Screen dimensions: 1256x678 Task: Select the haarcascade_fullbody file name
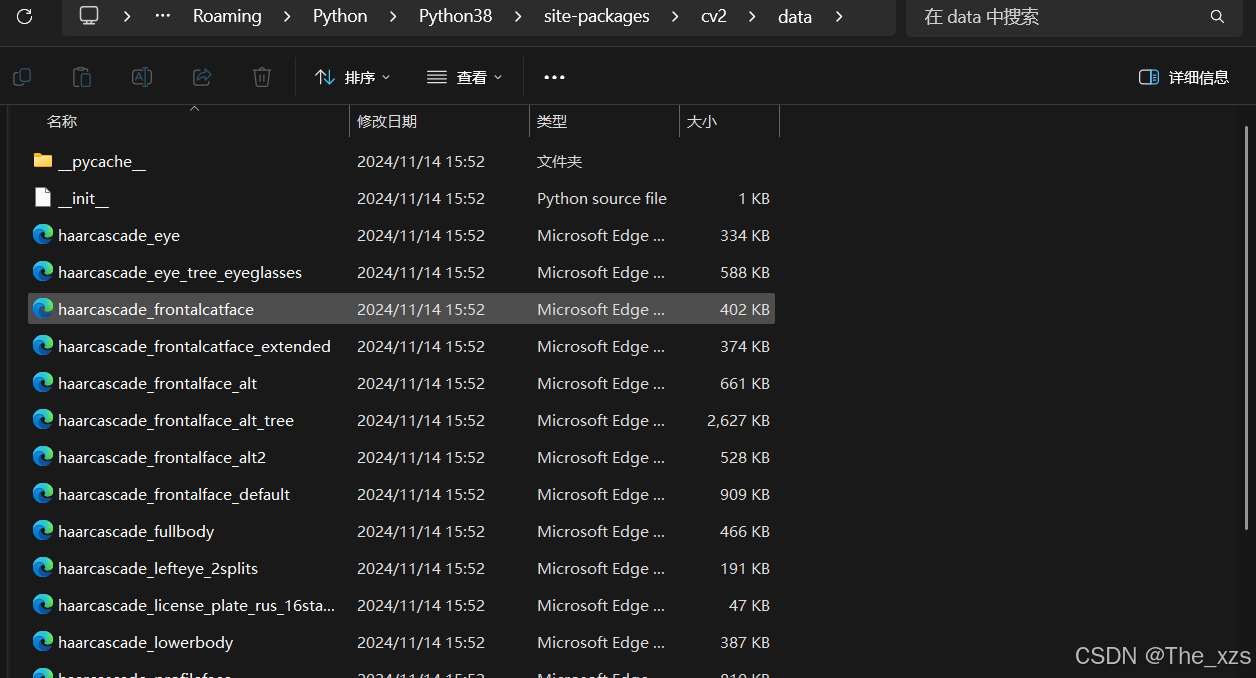pyautogui.click(x=136, y=531)
